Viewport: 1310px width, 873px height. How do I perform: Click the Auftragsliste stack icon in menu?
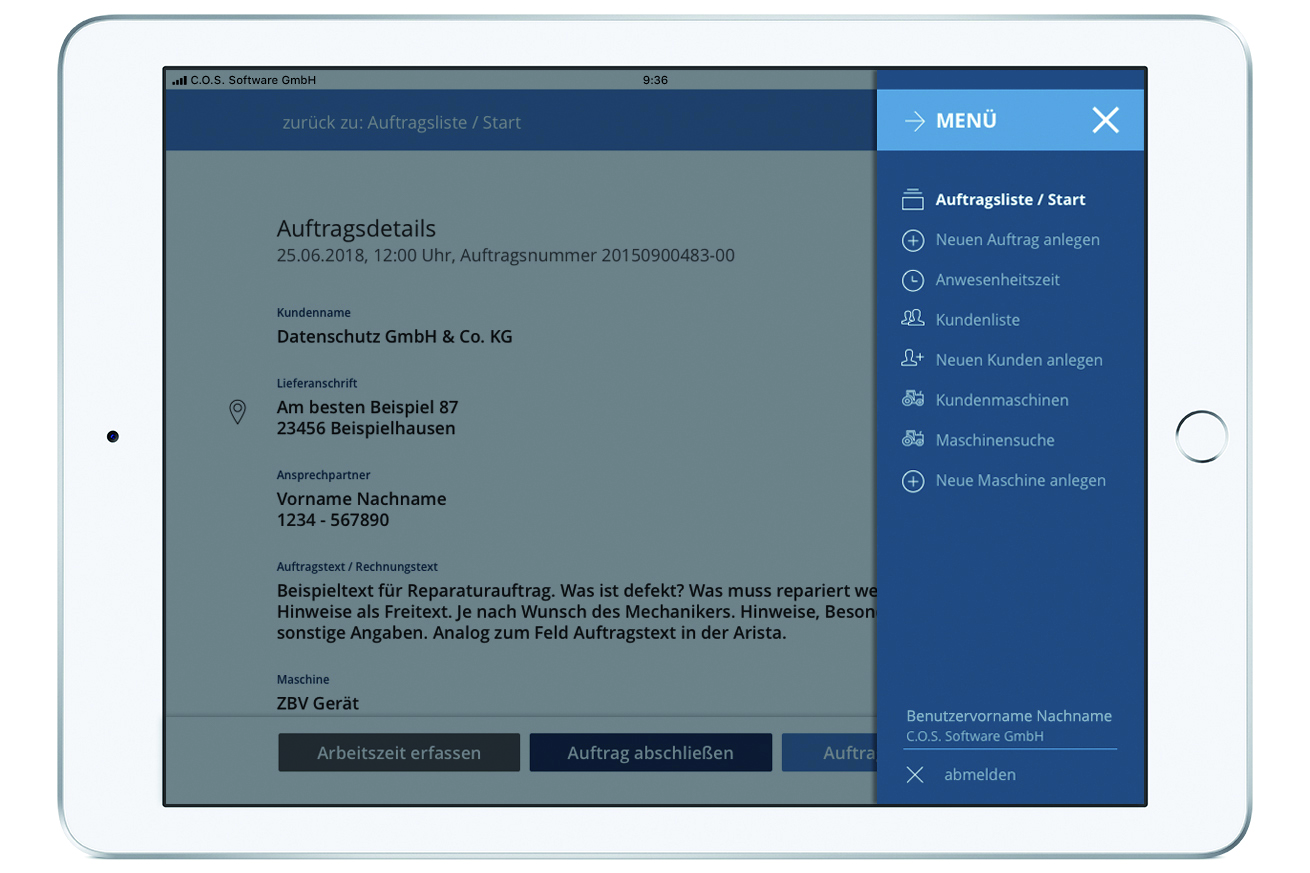click(x=912, y=200)
